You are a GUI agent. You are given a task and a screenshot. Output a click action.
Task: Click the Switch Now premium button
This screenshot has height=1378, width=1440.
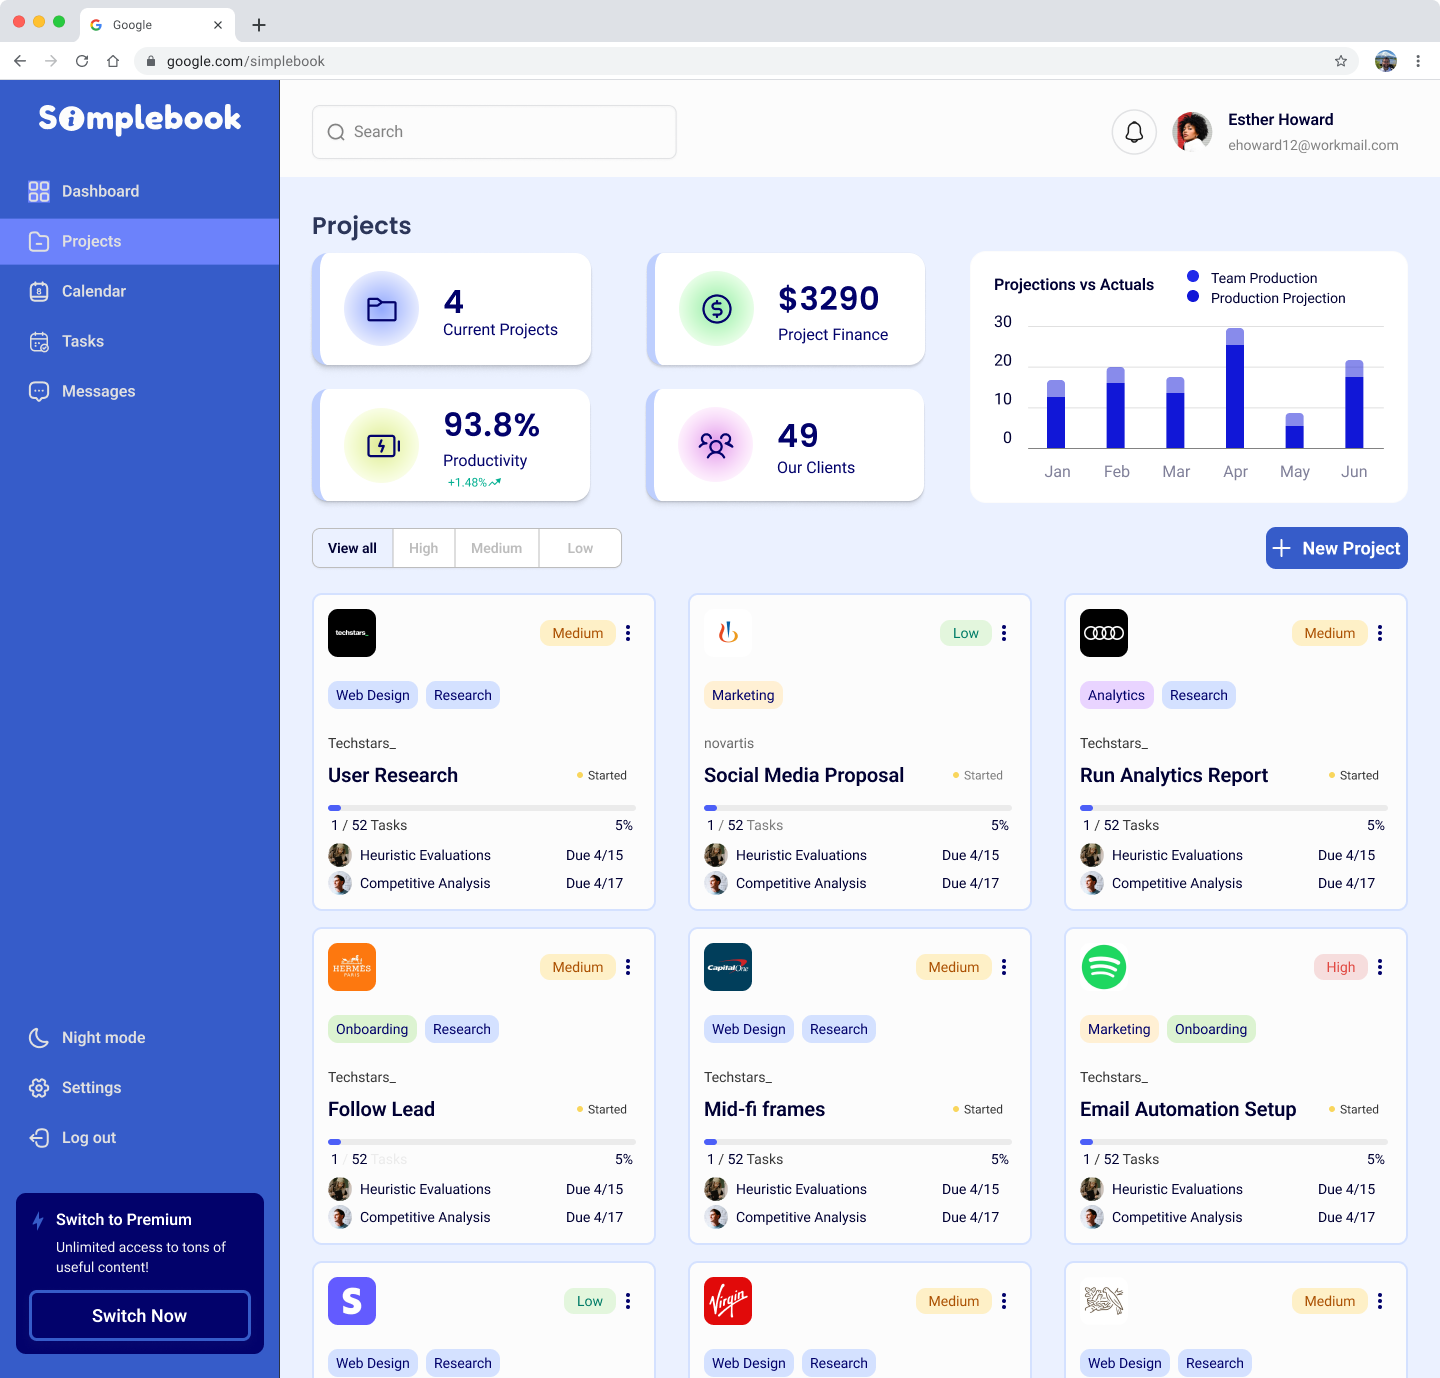(x=140, y=1316)
